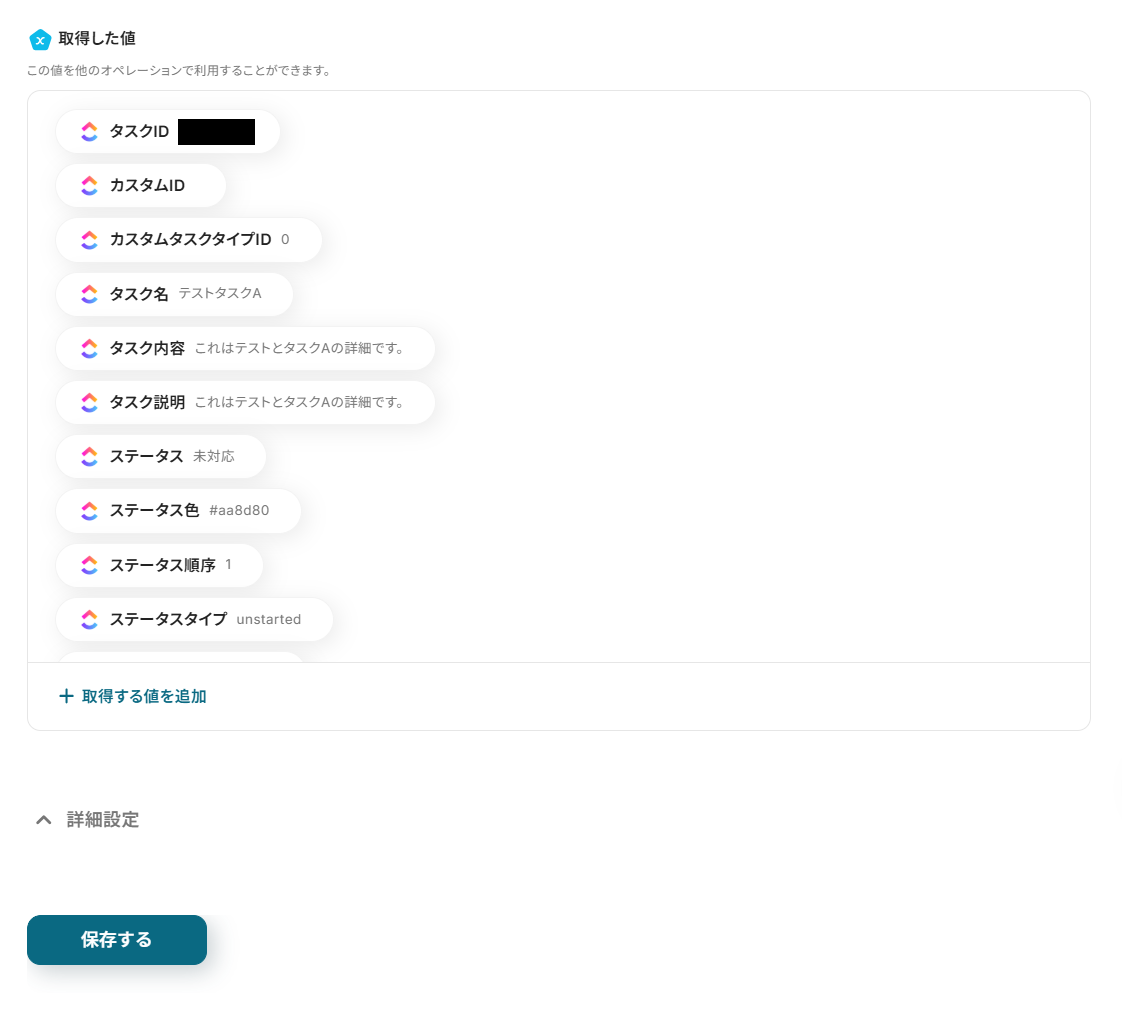Select the タスク名 テストタスクA chip
This screenshot has height=1012, width=1122.
tap(175, 294)
